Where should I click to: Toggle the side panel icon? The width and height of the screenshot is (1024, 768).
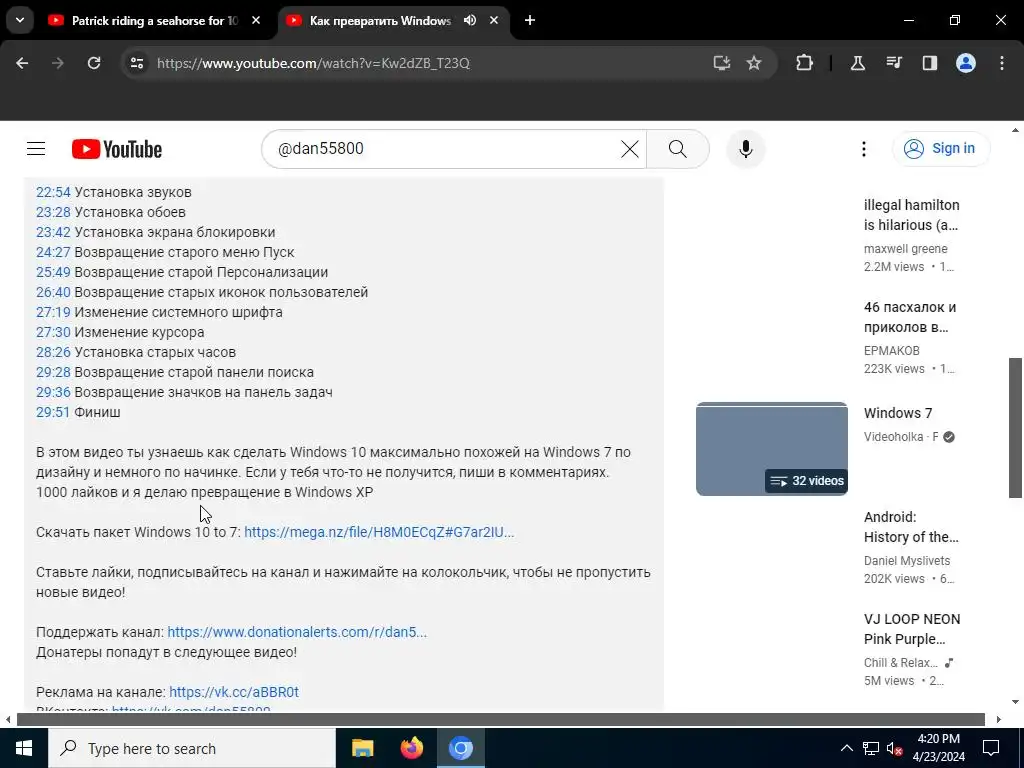click(x=930, y=63)
